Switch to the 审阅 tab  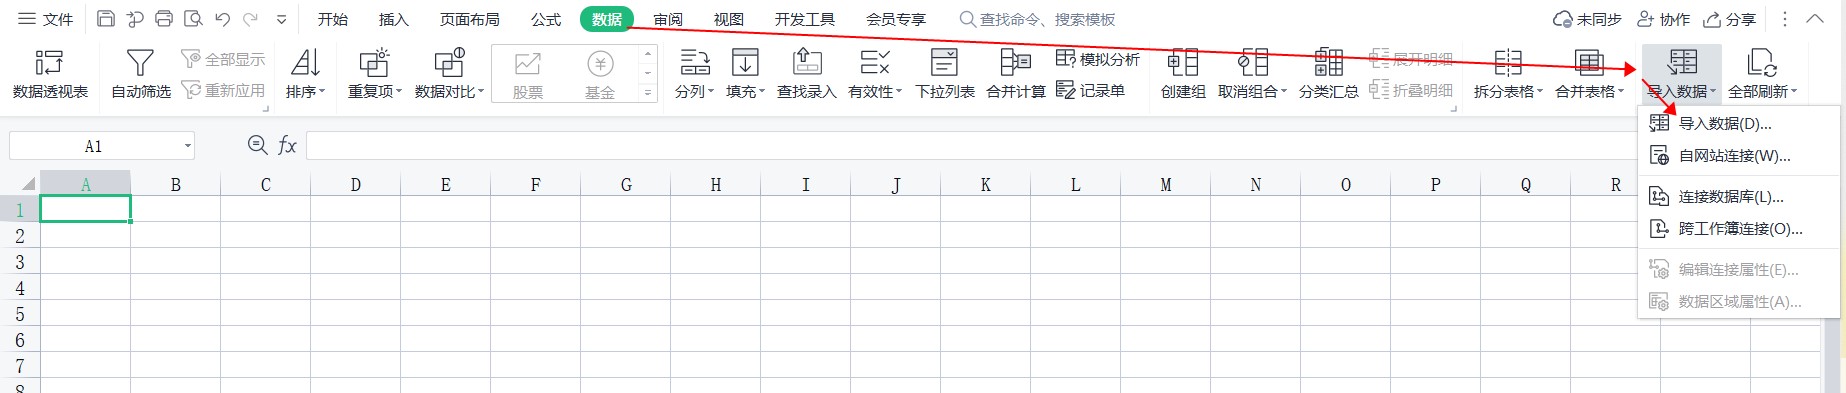click(x=668, y=19)
